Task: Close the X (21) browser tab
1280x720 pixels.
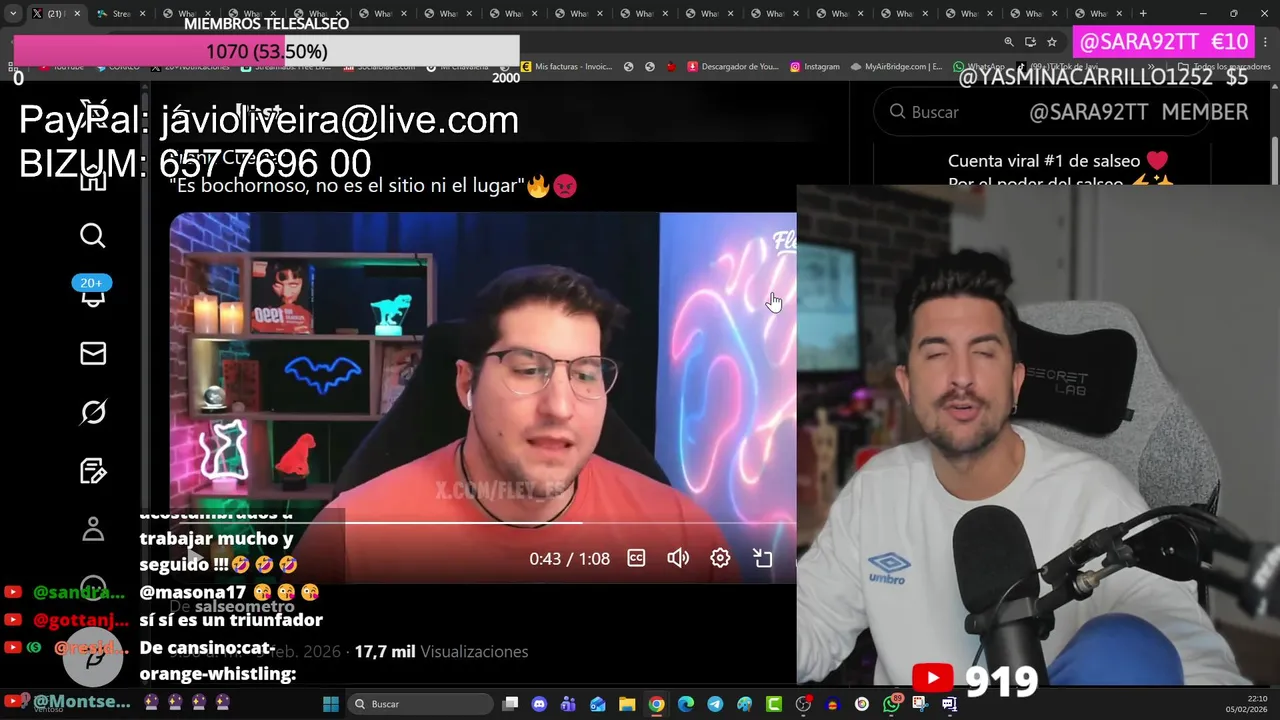Action: click(77, 14)
